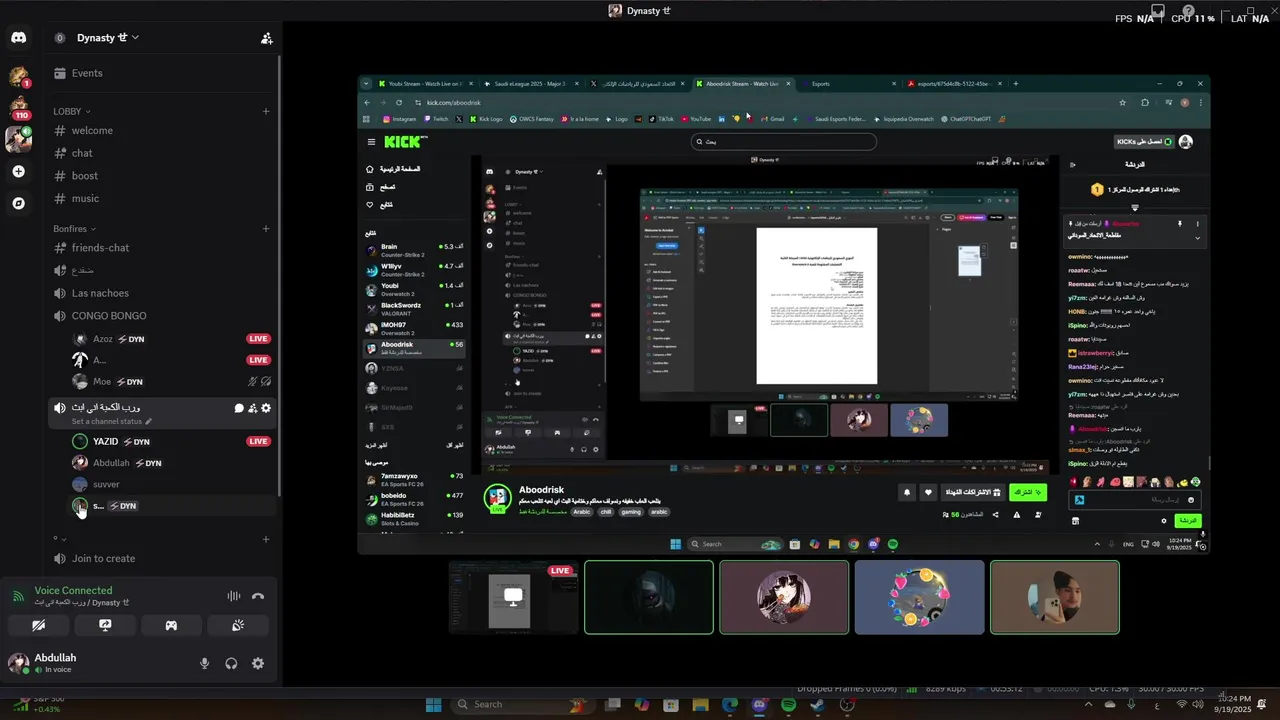Open settings gear of the active voice channel
This screenshot has width=1280, height=720.
tap(266, 408)
